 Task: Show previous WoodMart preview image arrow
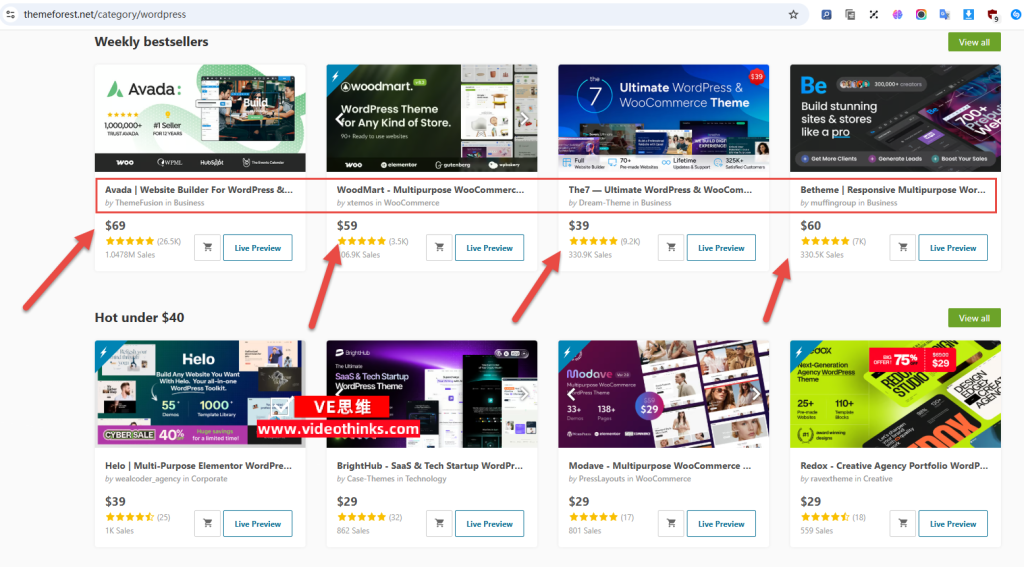click(340, 119)
